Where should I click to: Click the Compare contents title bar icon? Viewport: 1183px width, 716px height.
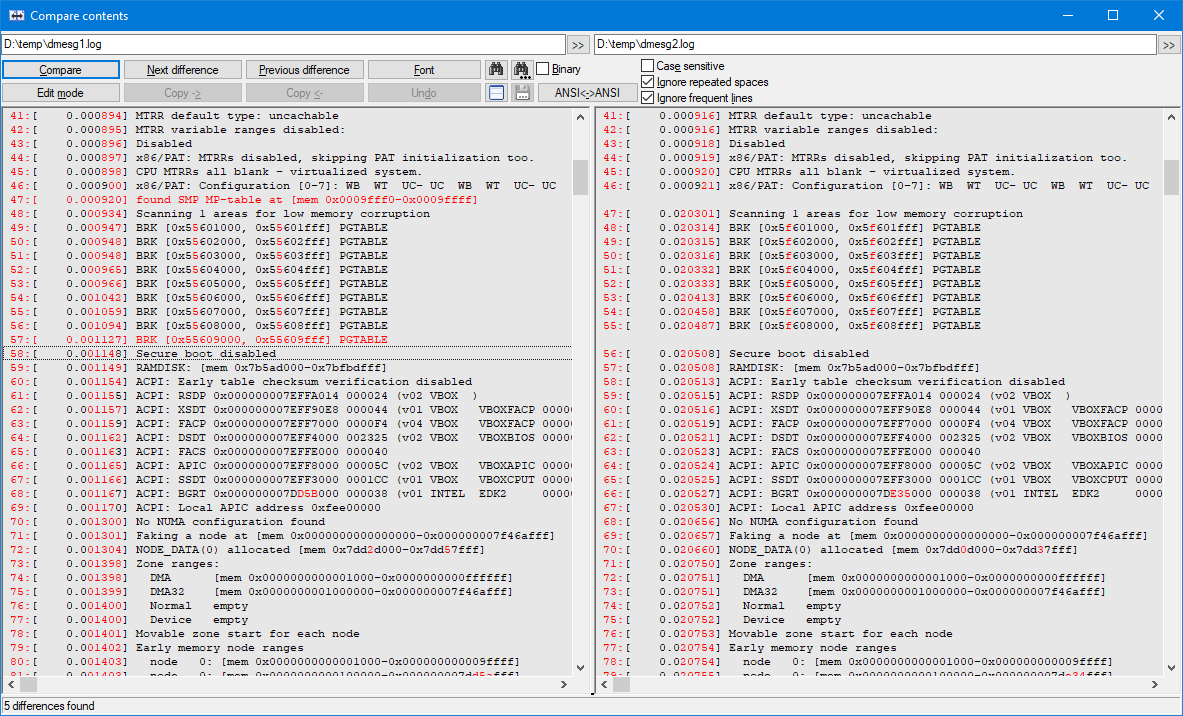[x=16, y=15]
